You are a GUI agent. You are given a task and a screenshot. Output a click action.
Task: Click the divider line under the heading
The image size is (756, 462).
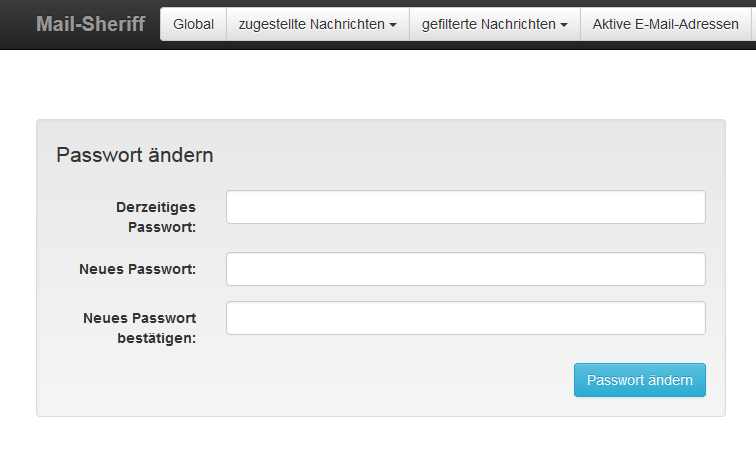[381, 170]
